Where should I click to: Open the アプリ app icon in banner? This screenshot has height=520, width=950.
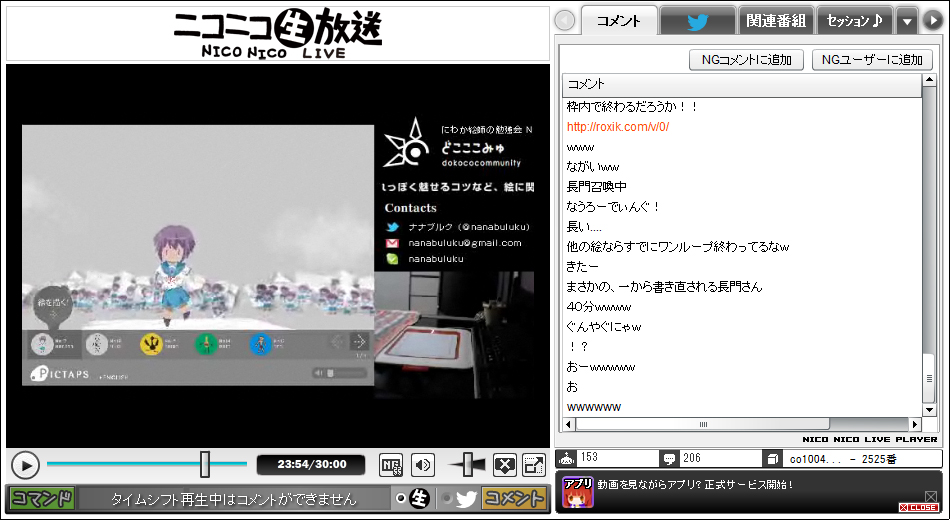(x=578, y=492)
